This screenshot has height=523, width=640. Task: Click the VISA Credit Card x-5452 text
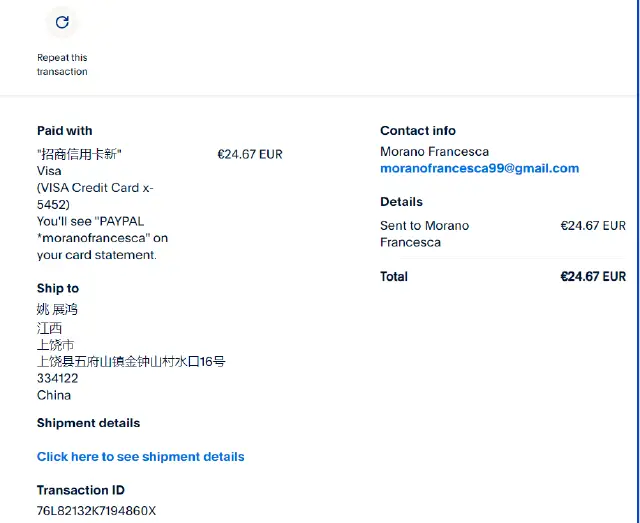tap(95, 196)
